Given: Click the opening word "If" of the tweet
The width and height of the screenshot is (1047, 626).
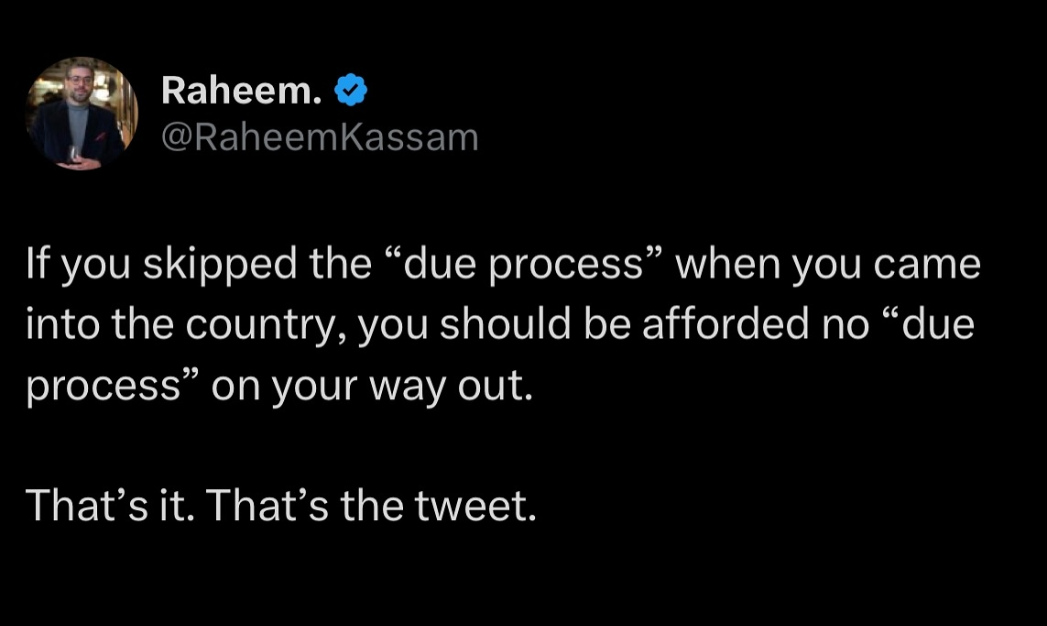Looking at the screenshot, I should (37, 265).
